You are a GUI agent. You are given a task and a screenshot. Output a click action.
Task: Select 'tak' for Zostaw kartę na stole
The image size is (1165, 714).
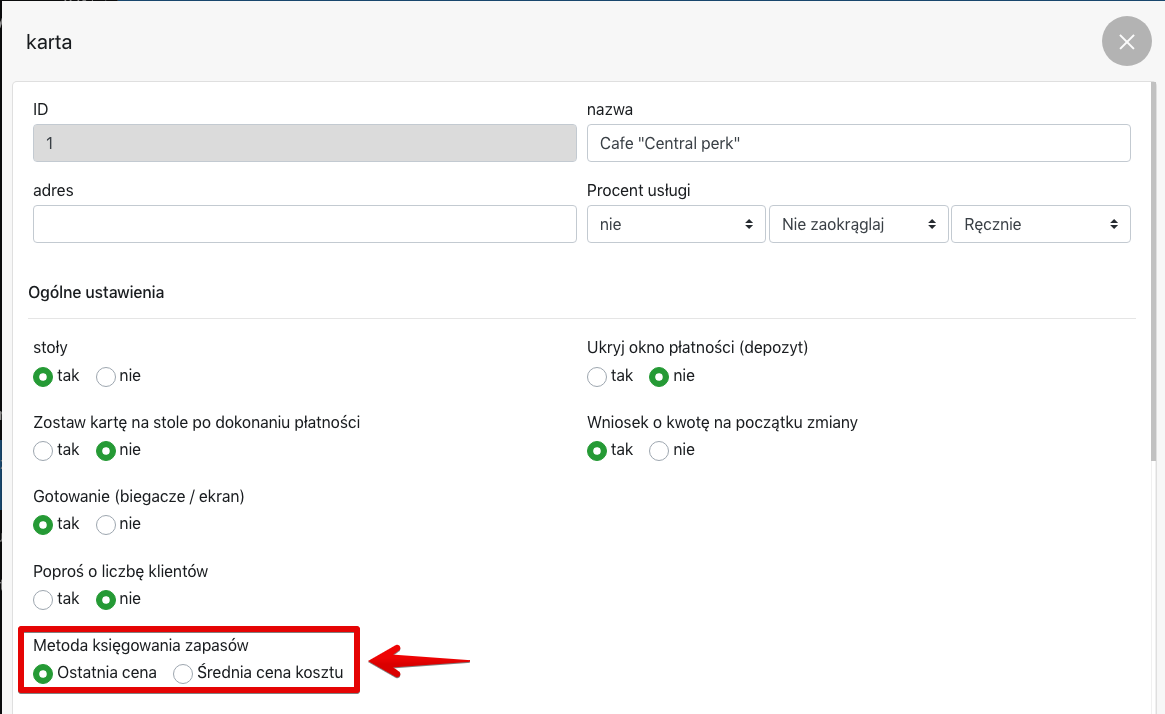click(43, 451)
